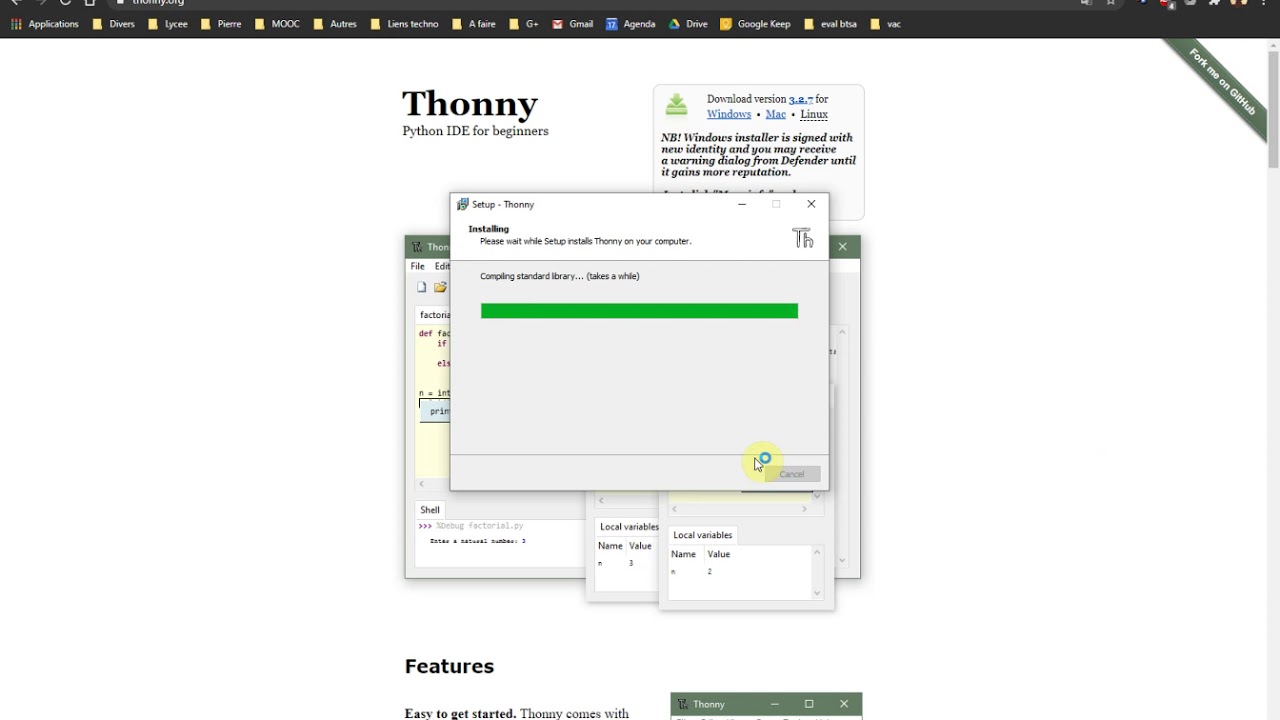Viewport: 1280px width, 720px height.
Task: Open the Divers bookmark folder
Action: click(x=113, y=24)
